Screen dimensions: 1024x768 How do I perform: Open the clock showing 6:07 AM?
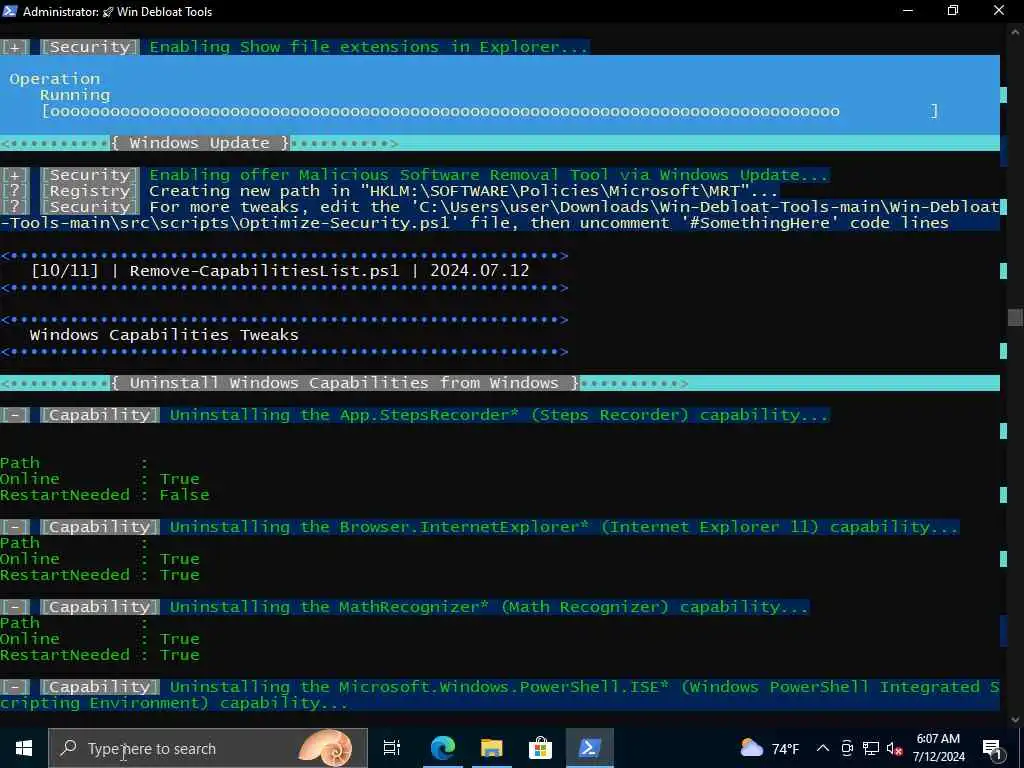coord(938,748)
